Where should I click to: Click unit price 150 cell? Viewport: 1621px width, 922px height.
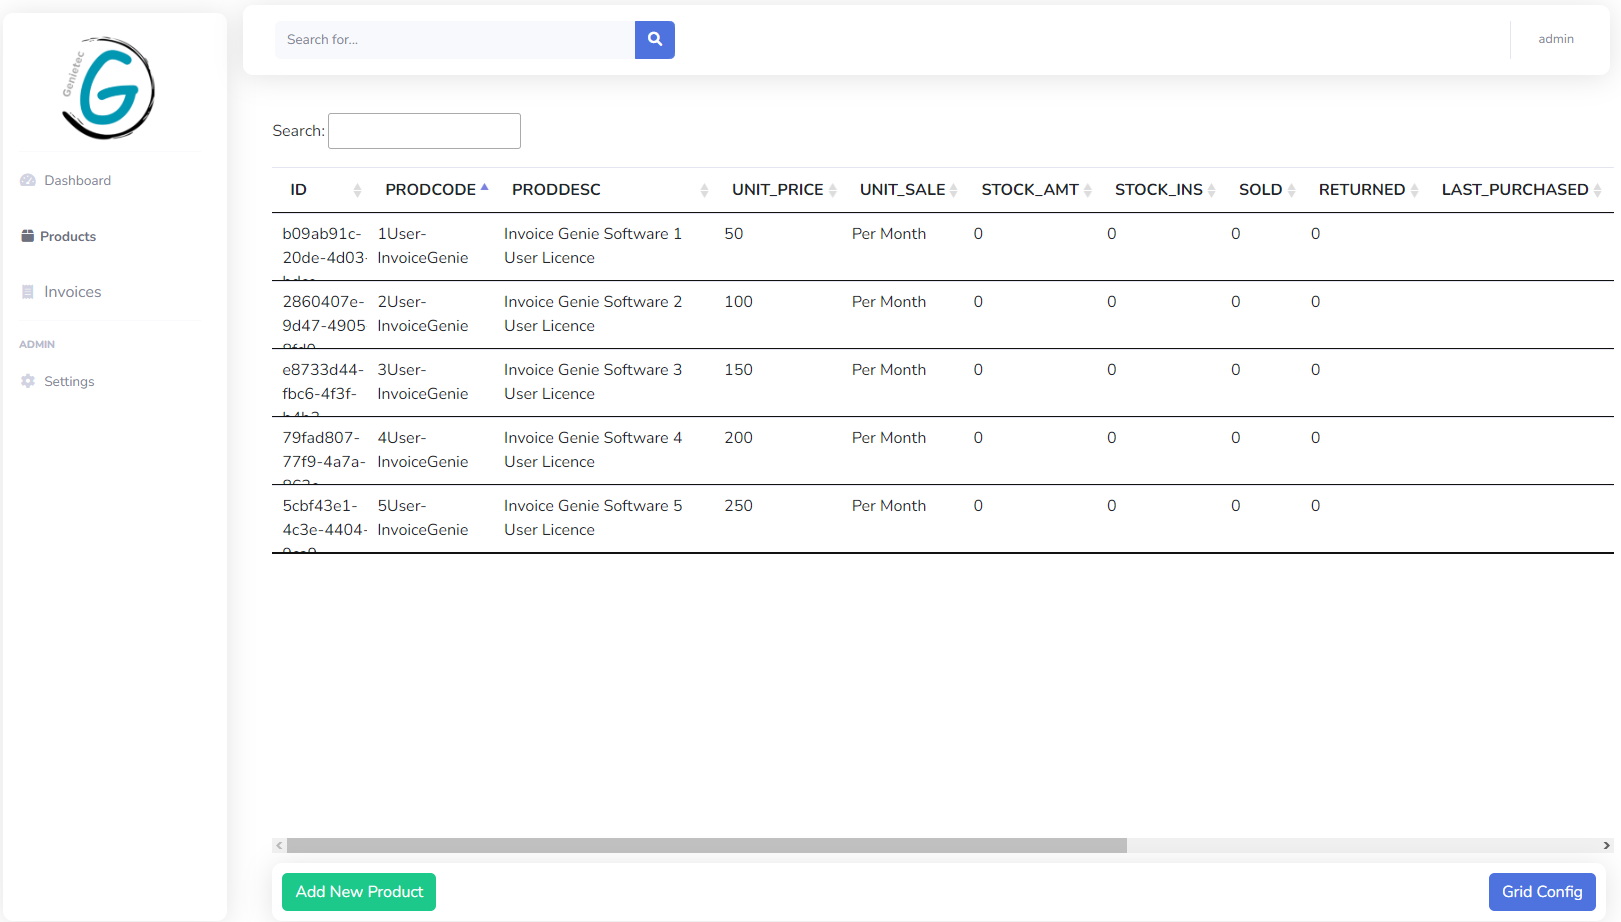tap(739, 370)
